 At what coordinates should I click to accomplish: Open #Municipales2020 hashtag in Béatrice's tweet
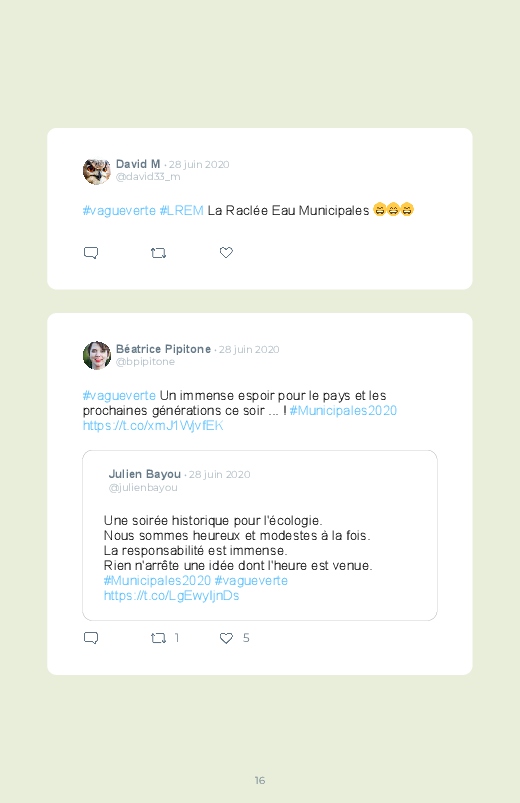(x=343, y=411)
